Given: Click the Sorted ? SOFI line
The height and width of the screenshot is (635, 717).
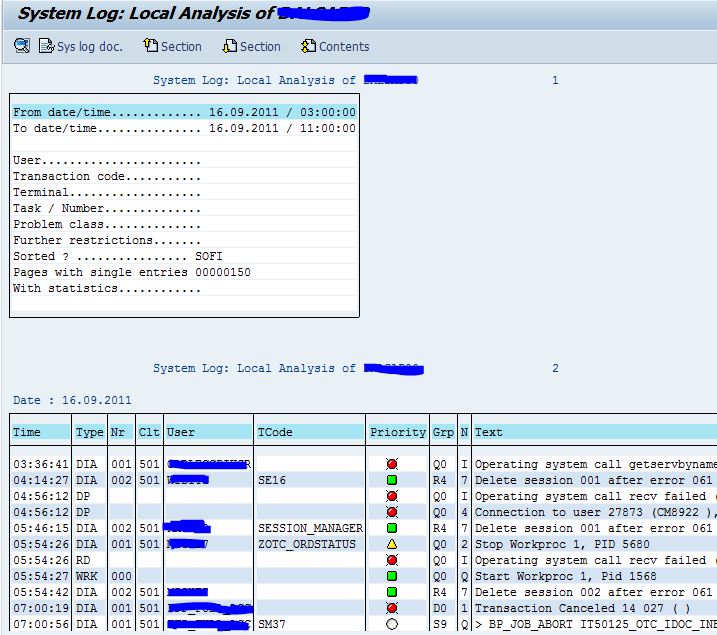Looking at the screenshot, I should (184, 256).
